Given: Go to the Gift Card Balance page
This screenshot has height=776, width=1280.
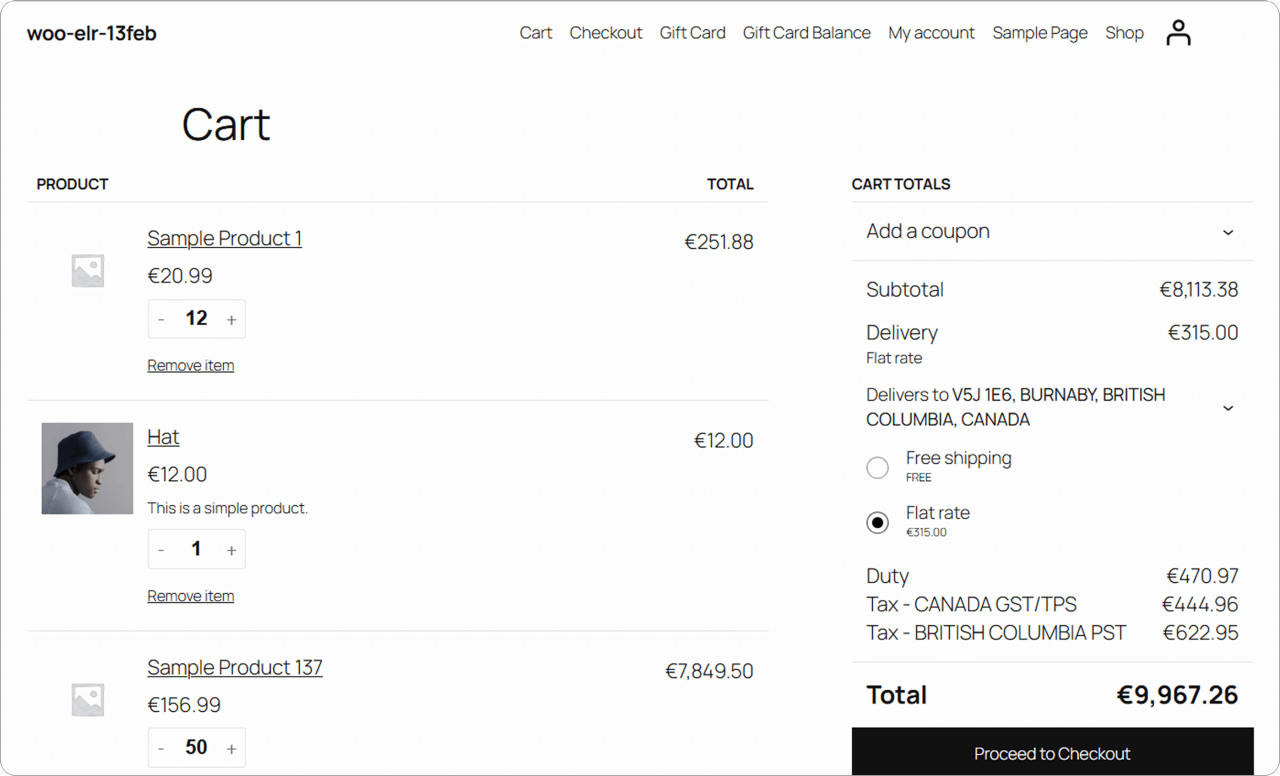Looking at the screenshot, I should pos(806,32).
